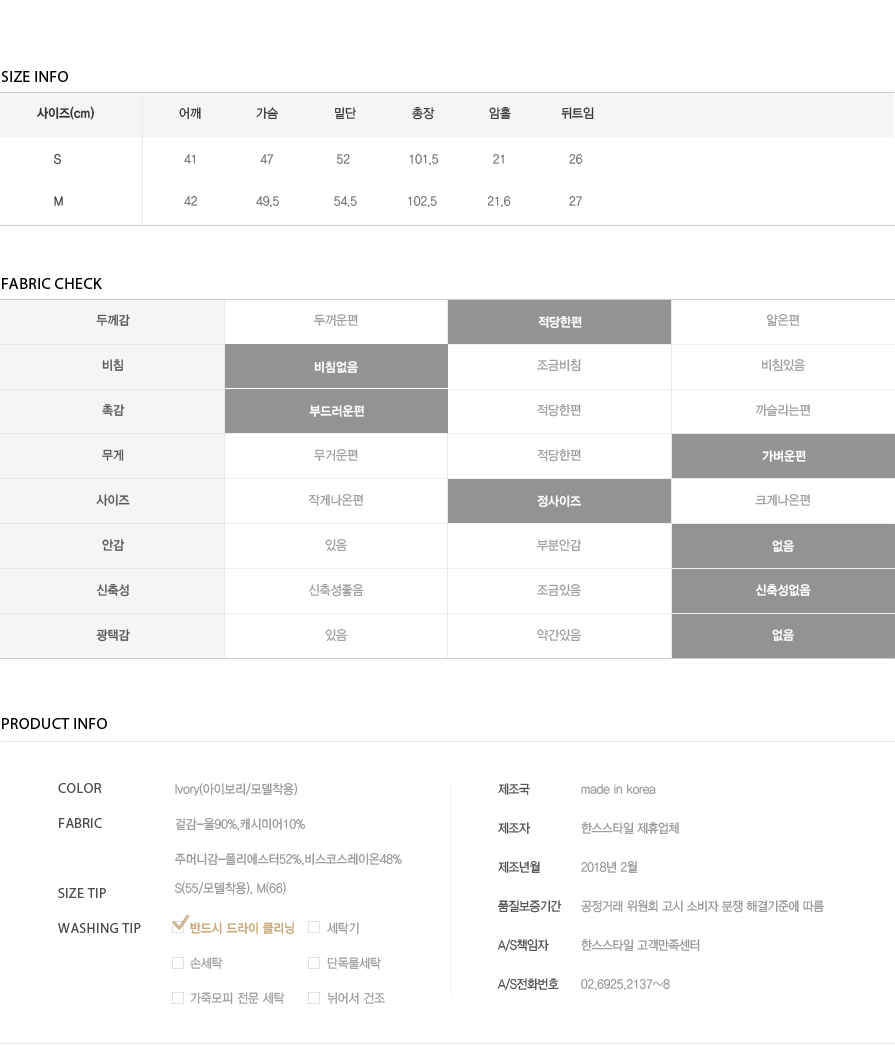Tick the 세탁기 washing checkbox
Screen dimensions: 895x1050
pos(314,927)
